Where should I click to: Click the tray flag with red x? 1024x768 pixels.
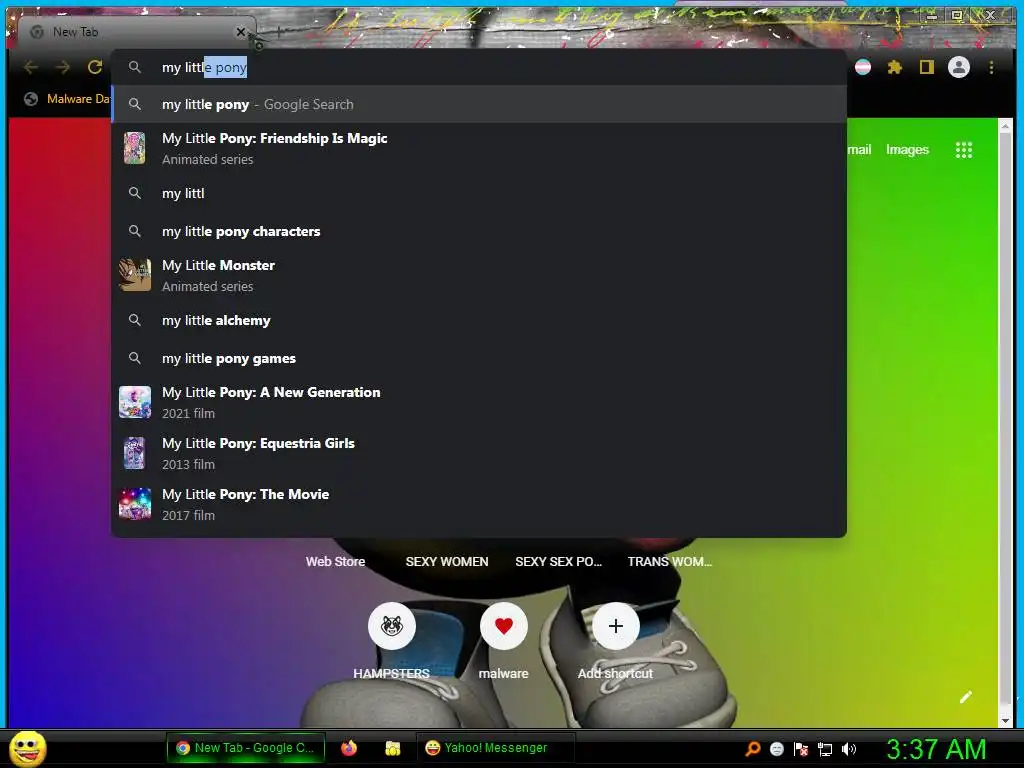coord(801,748)
